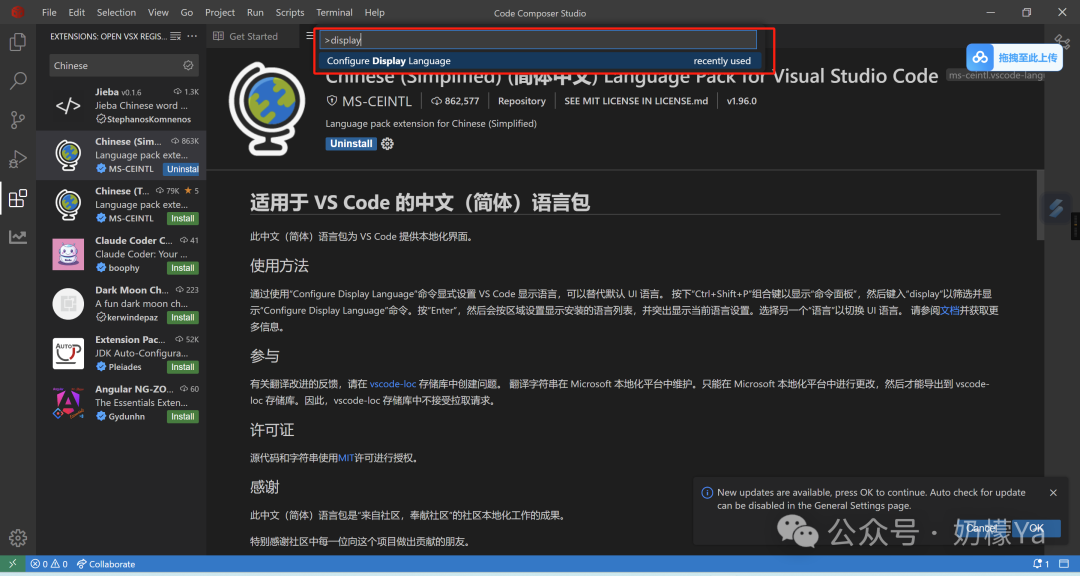
Task: Click the Code Composer Studio logo icon
Action: pyautogui.click(x=17, y=12)
